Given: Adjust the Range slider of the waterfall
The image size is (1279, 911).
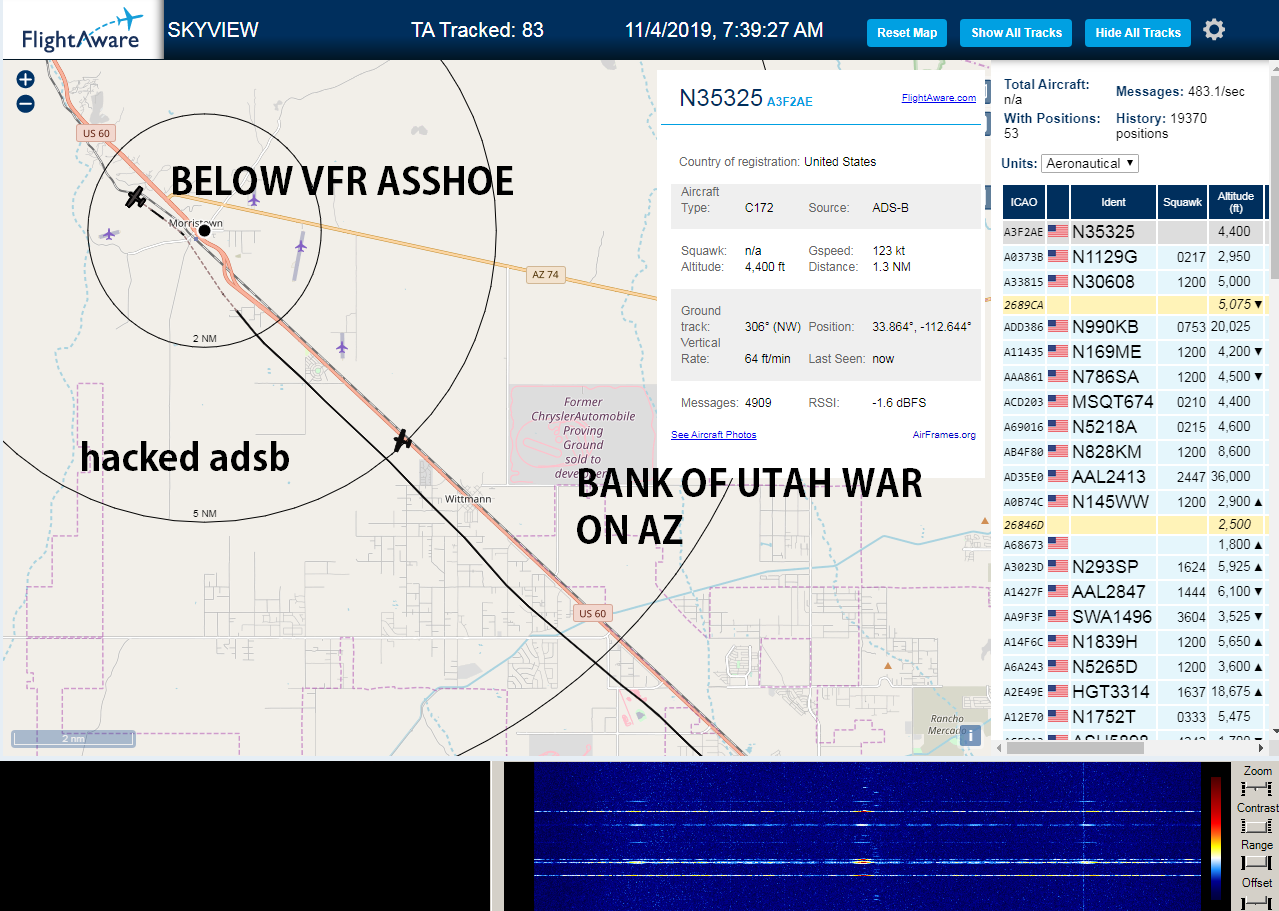Looking at the screenshot, I should click(x=1255, y=863).
